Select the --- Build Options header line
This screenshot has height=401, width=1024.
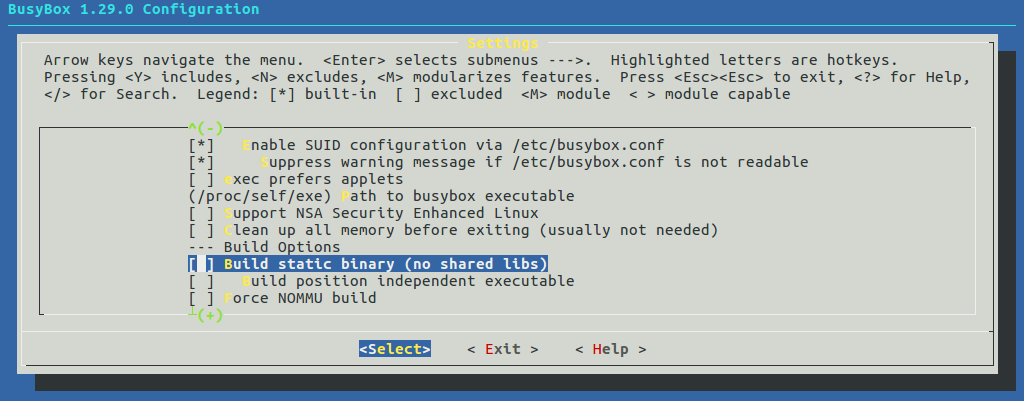click(264, 247)
